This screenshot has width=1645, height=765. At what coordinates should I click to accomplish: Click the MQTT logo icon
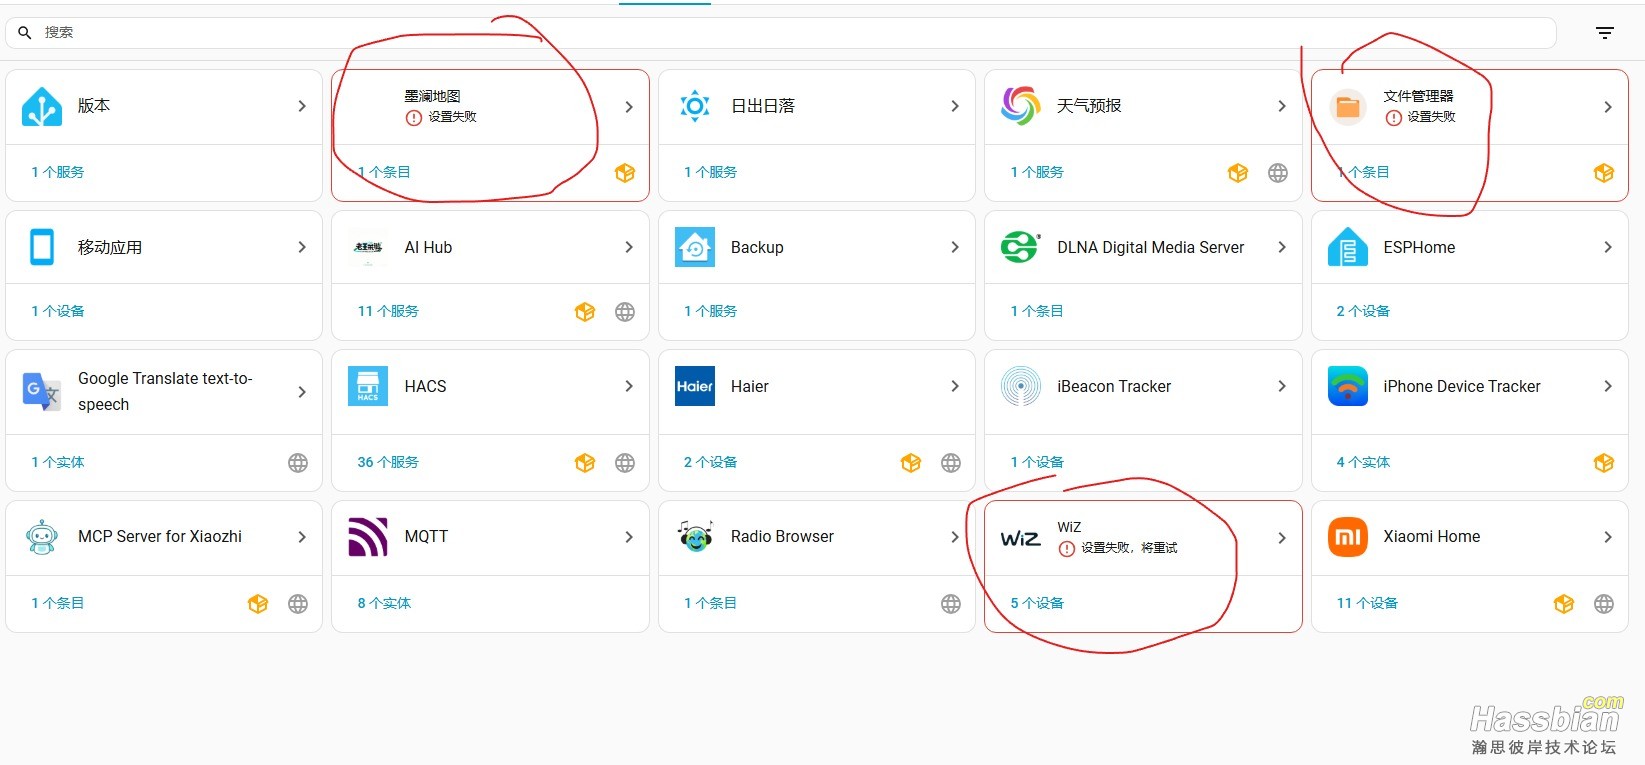click(368, 537)
